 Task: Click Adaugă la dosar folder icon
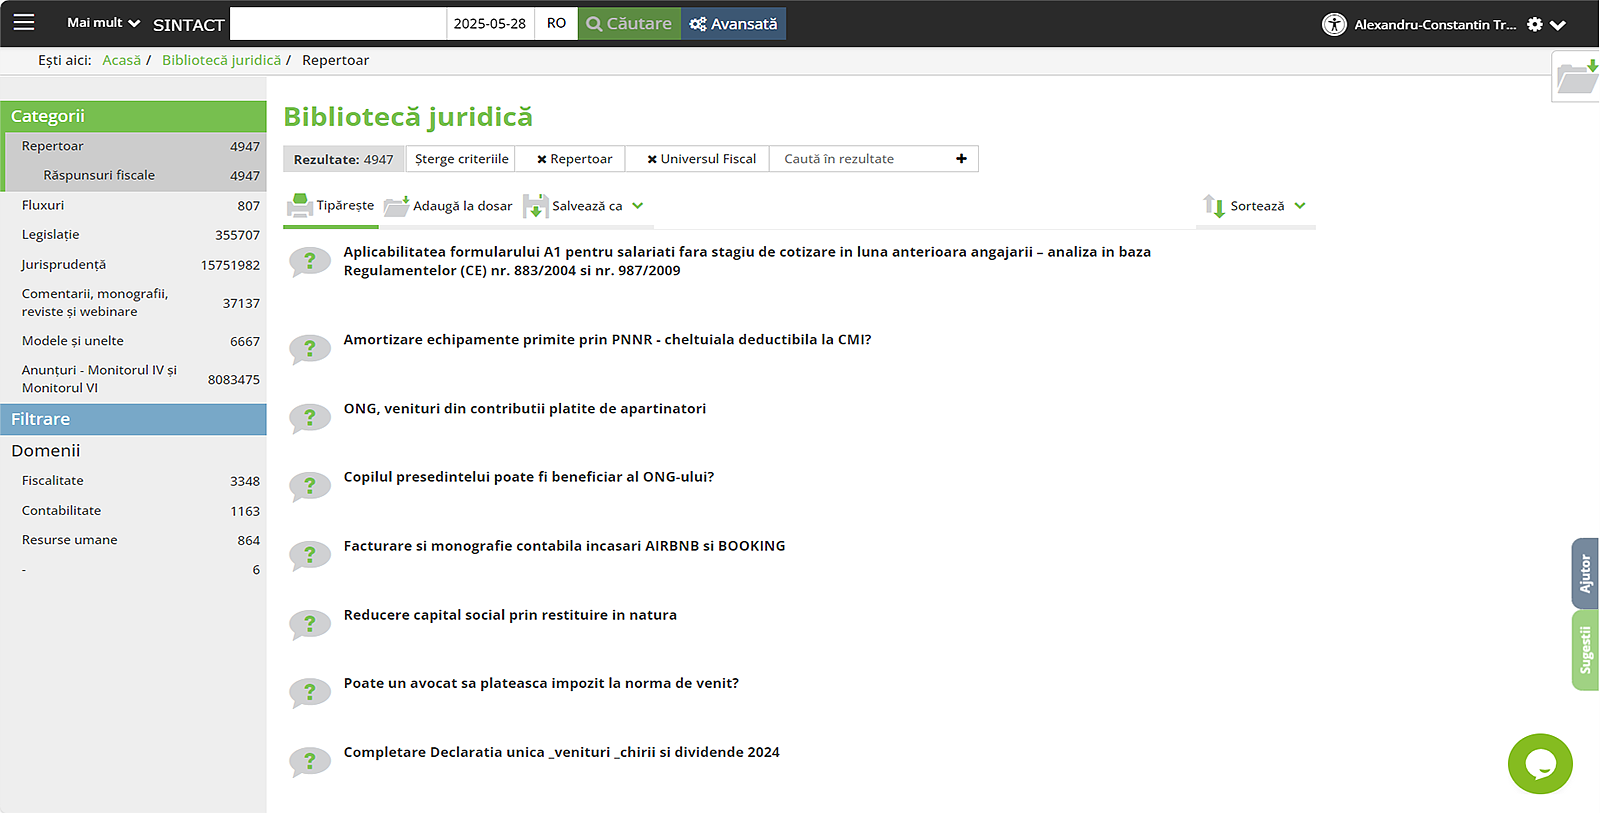[x=397, y=206]
